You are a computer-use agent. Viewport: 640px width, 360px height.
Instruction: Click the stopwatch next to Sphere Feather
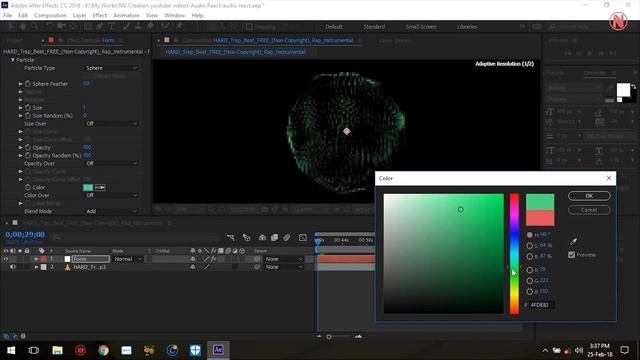click(28, 84)
